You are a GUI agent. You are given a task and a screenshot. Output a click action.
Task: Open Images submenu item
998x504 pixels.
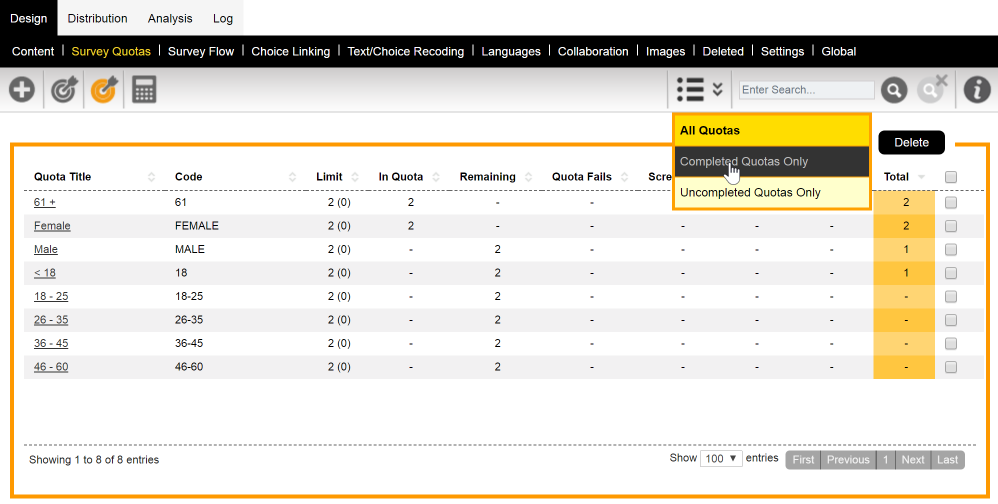pos(666,52)
